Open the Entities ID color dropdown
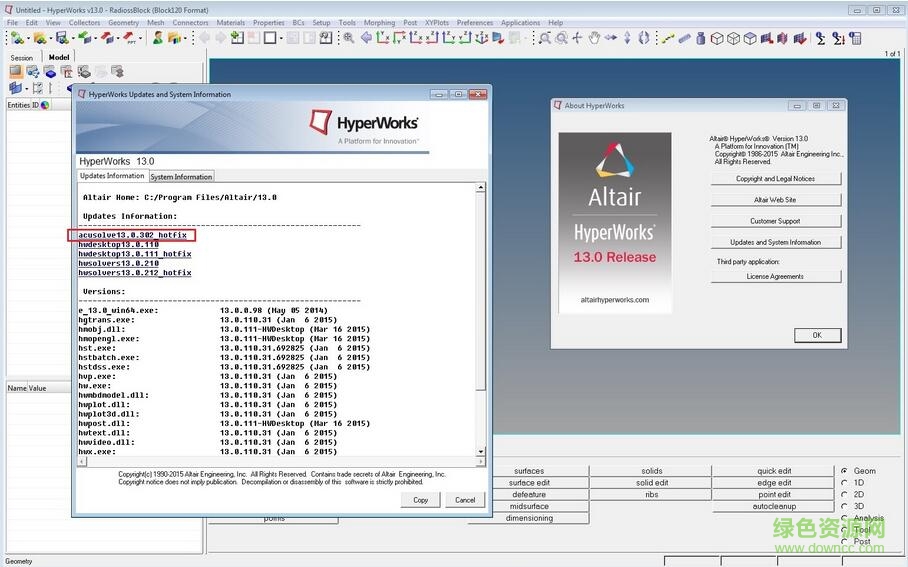 [46, 105]
